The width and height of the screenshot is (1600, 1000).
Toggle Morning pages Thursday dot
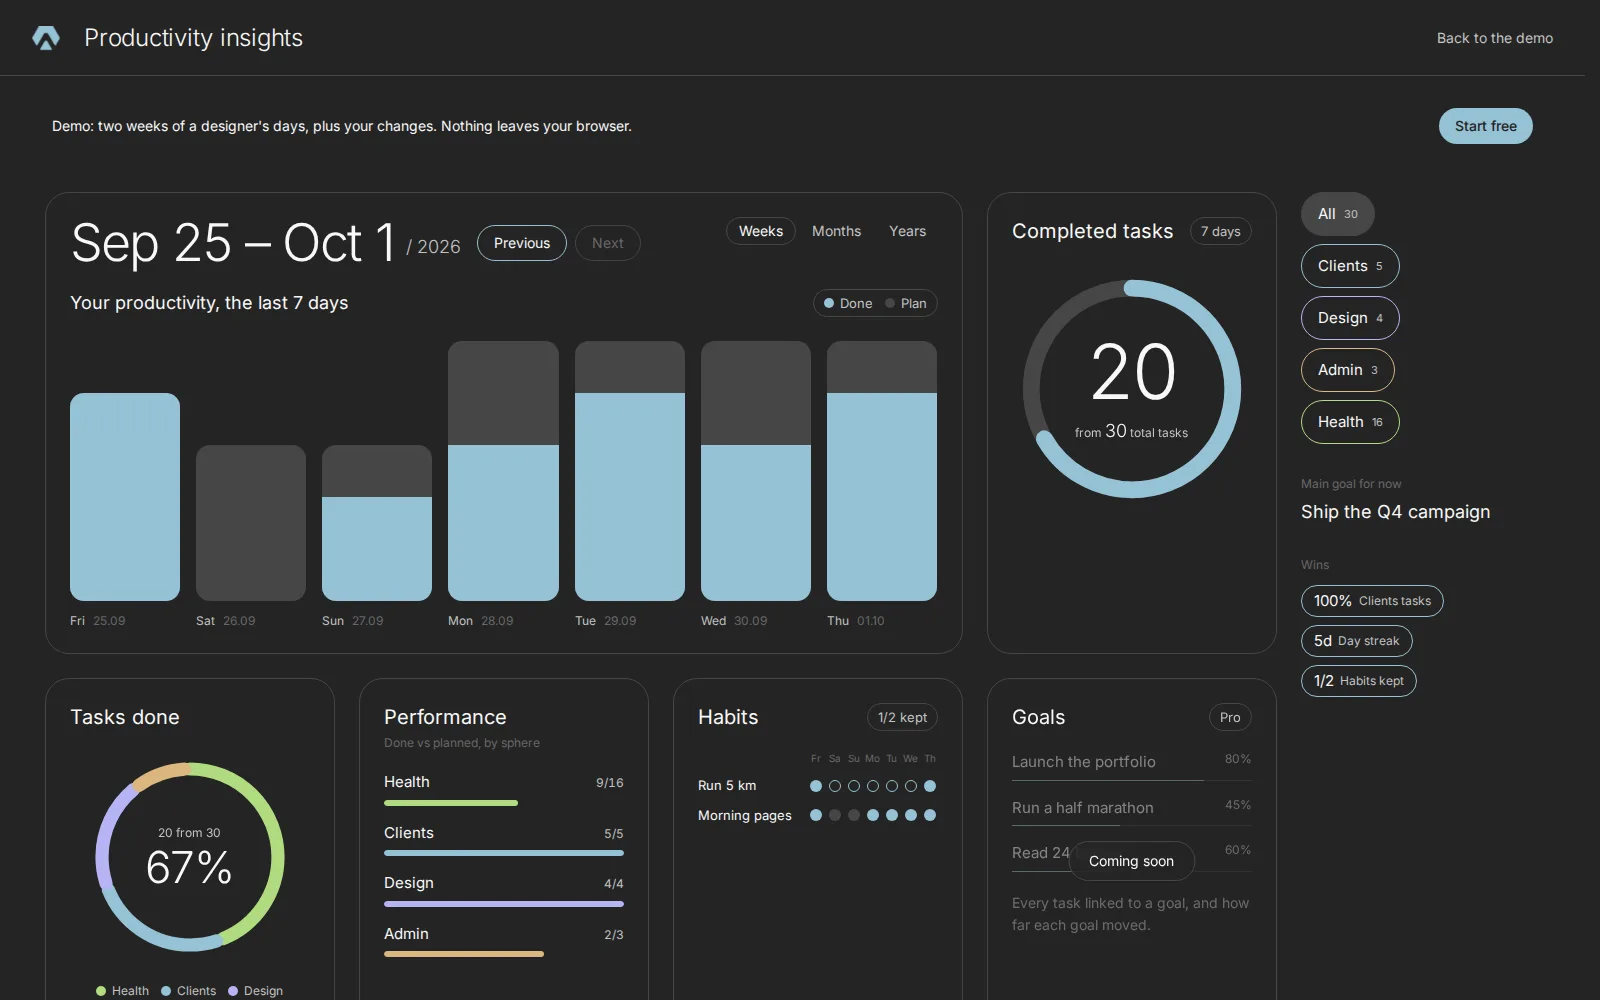pyautogui.click(x=930, y=815)
